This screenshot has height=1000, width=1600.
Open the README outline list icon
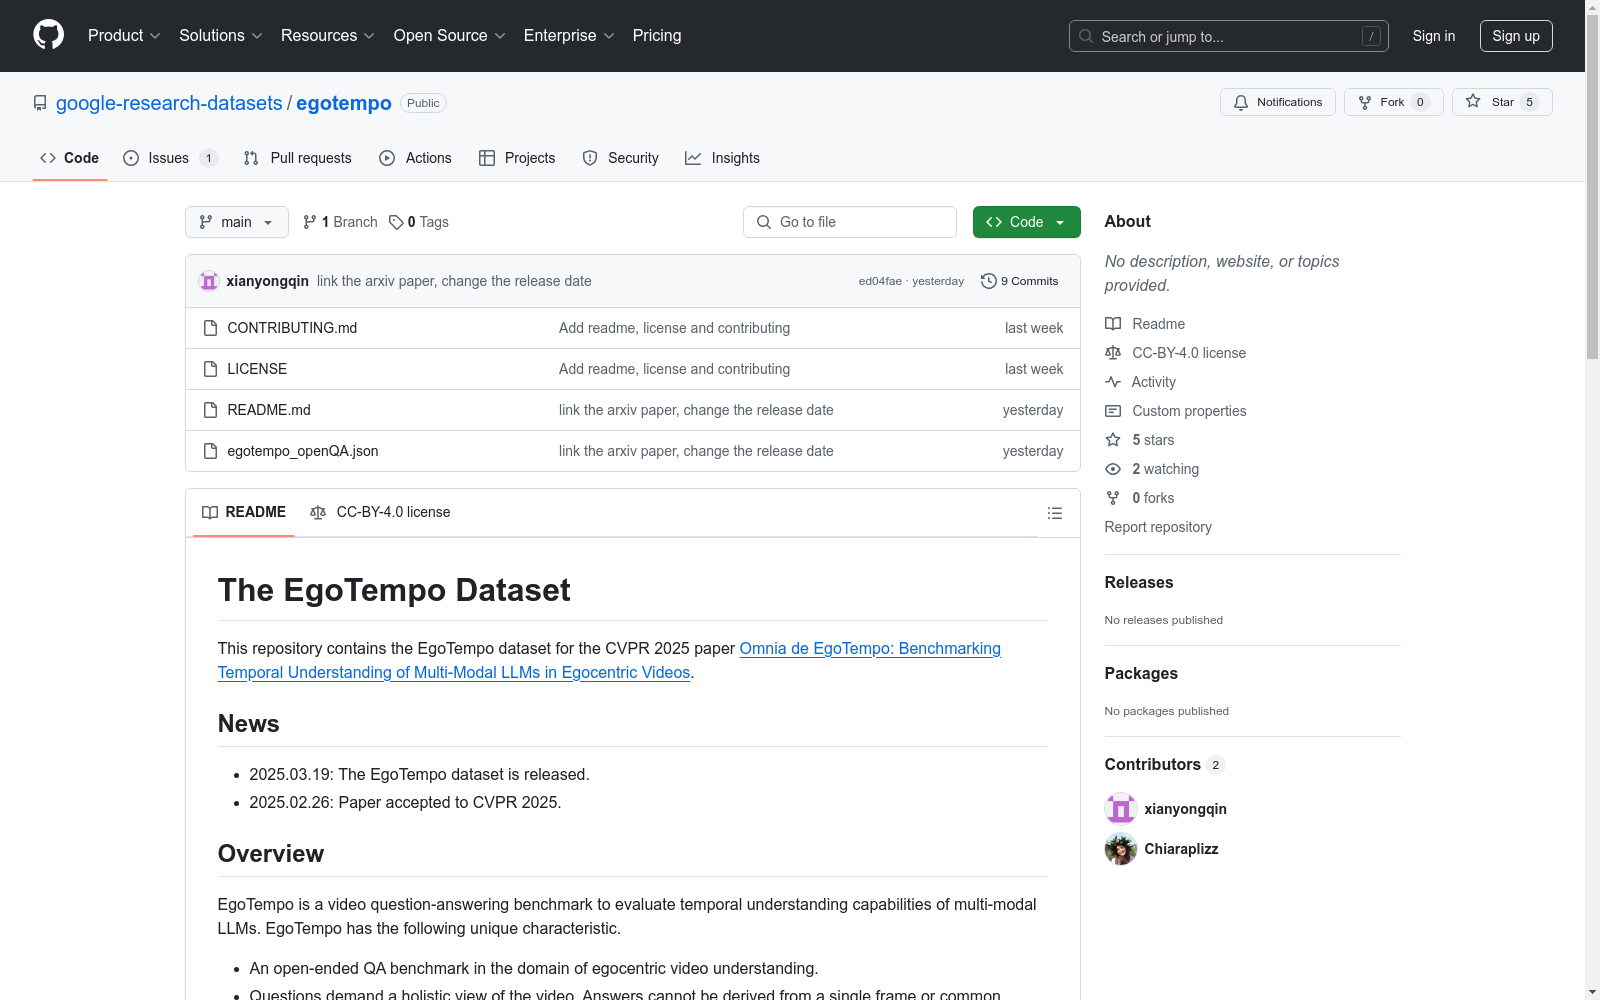tap(1054, 513)
